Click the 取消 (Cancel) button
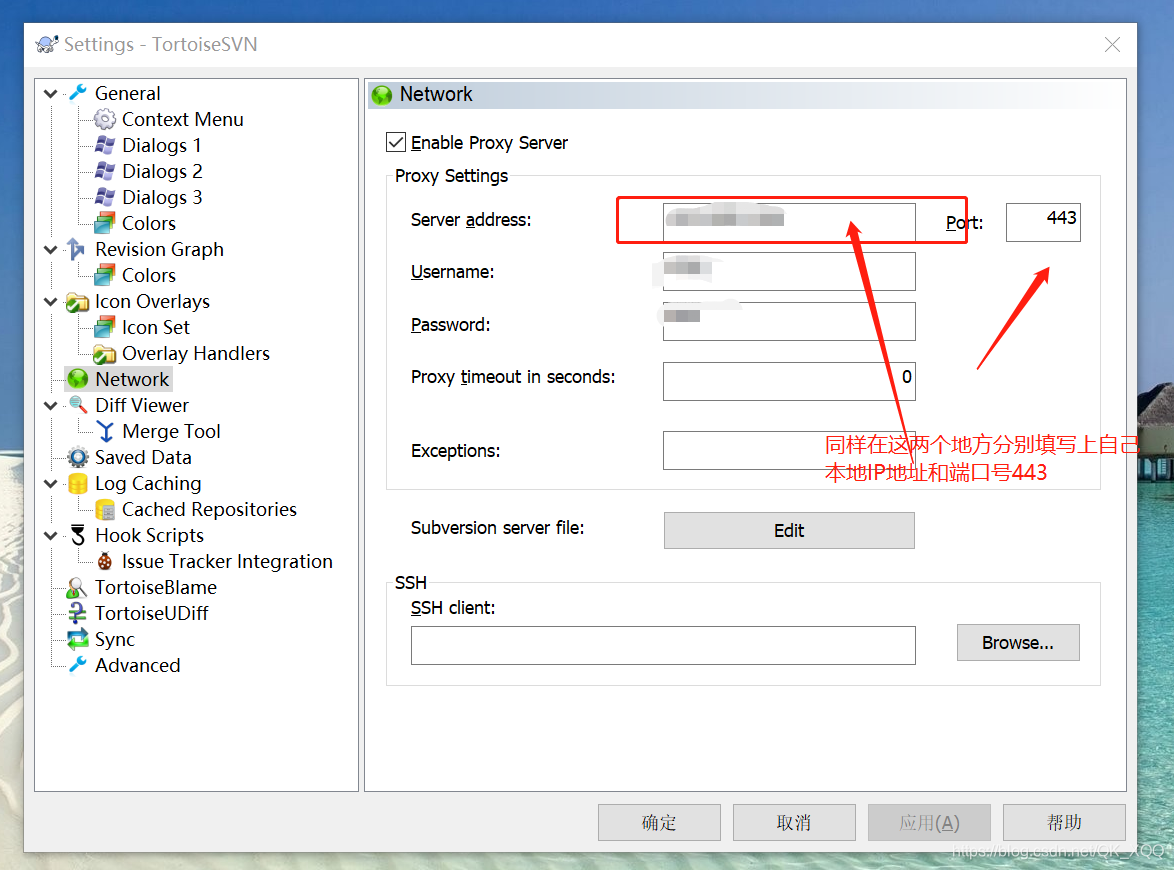 point(794,822)
